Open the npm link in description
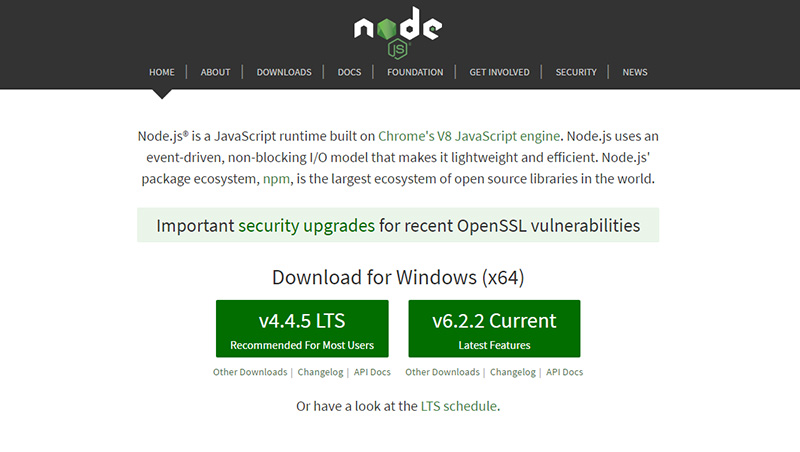This screenshot has height=452, width=800. click(x=276, y=179)
